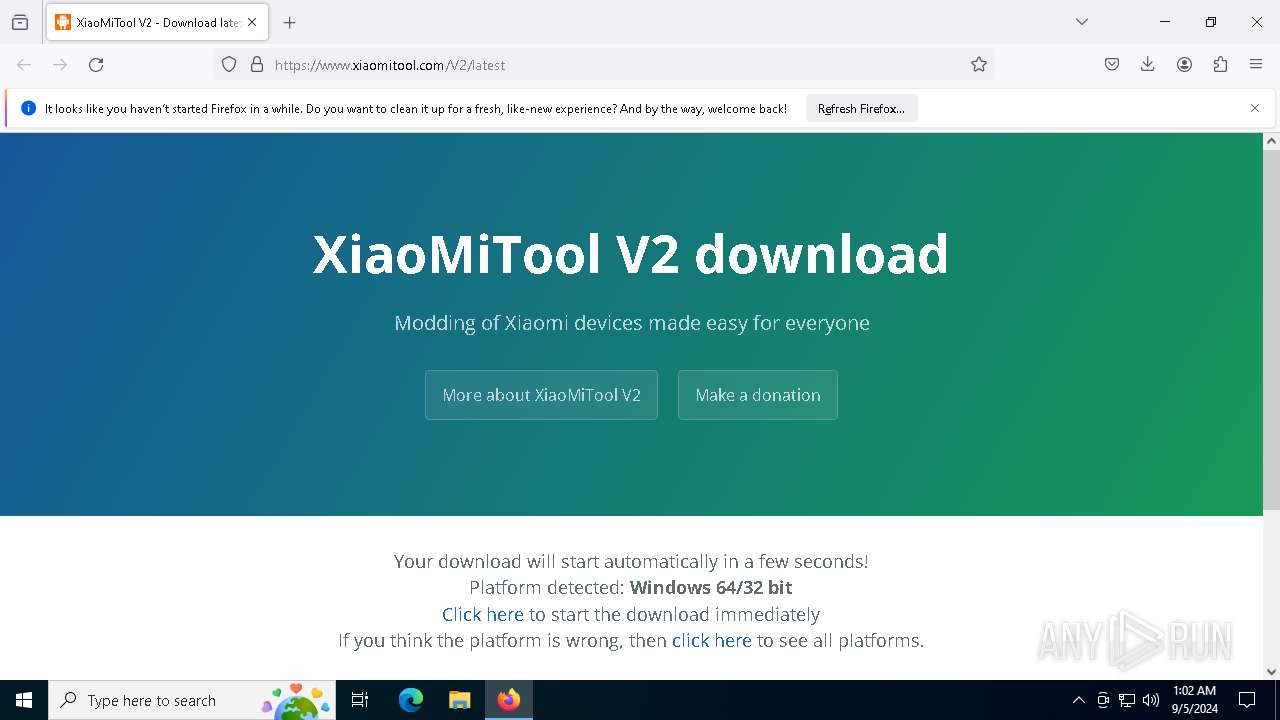The width and height of the screenshot is (1280, 720).
Task: Open a new tab with plus button
Action: [290, 22]
